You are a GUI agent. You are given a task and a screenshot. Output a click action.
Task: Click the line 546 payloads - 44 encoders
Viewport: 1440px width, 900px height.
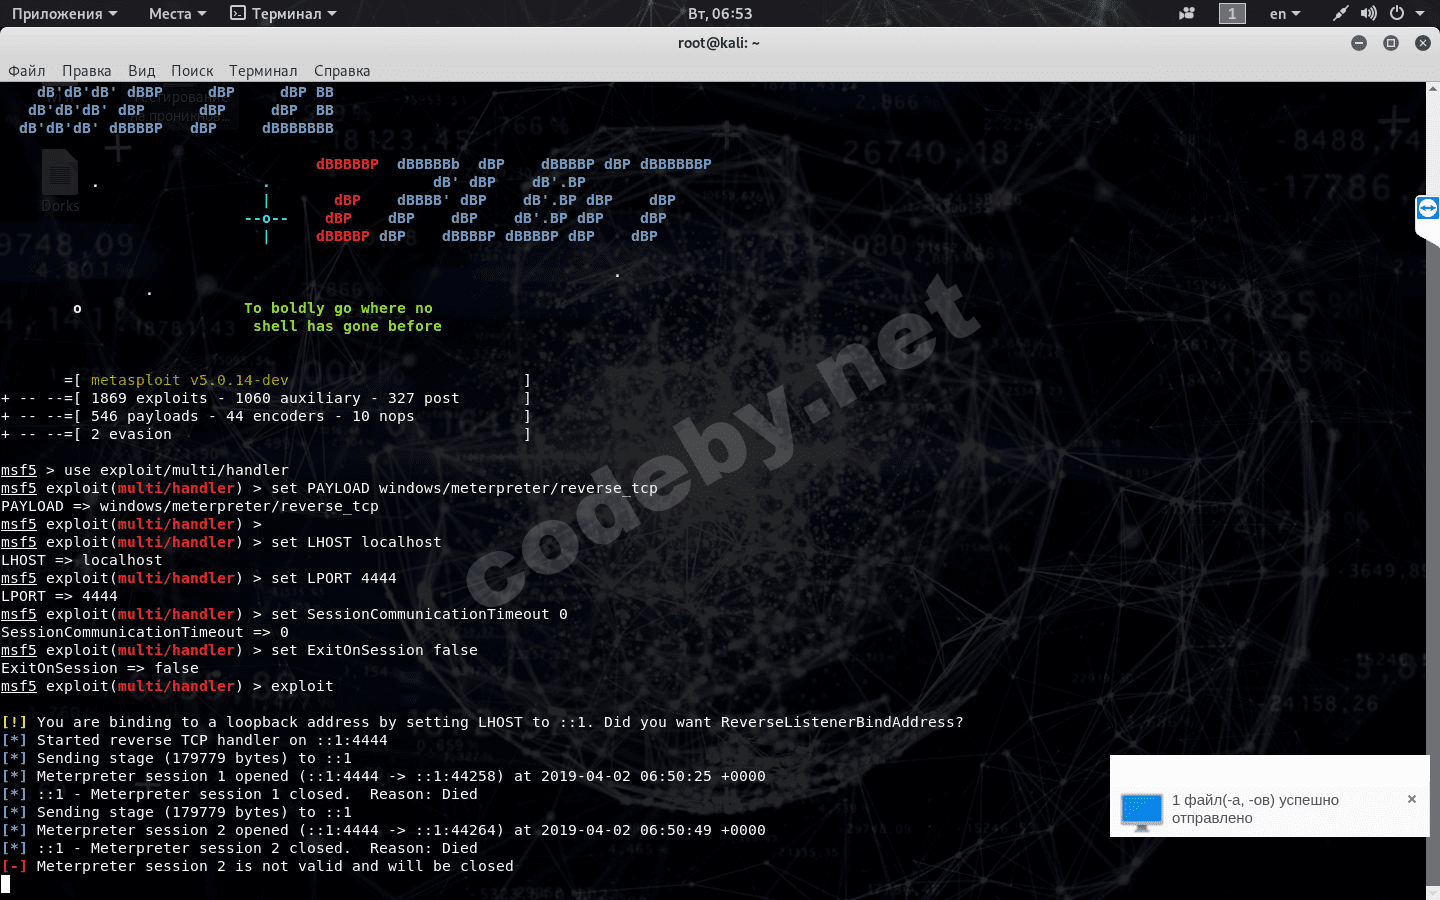252,416
